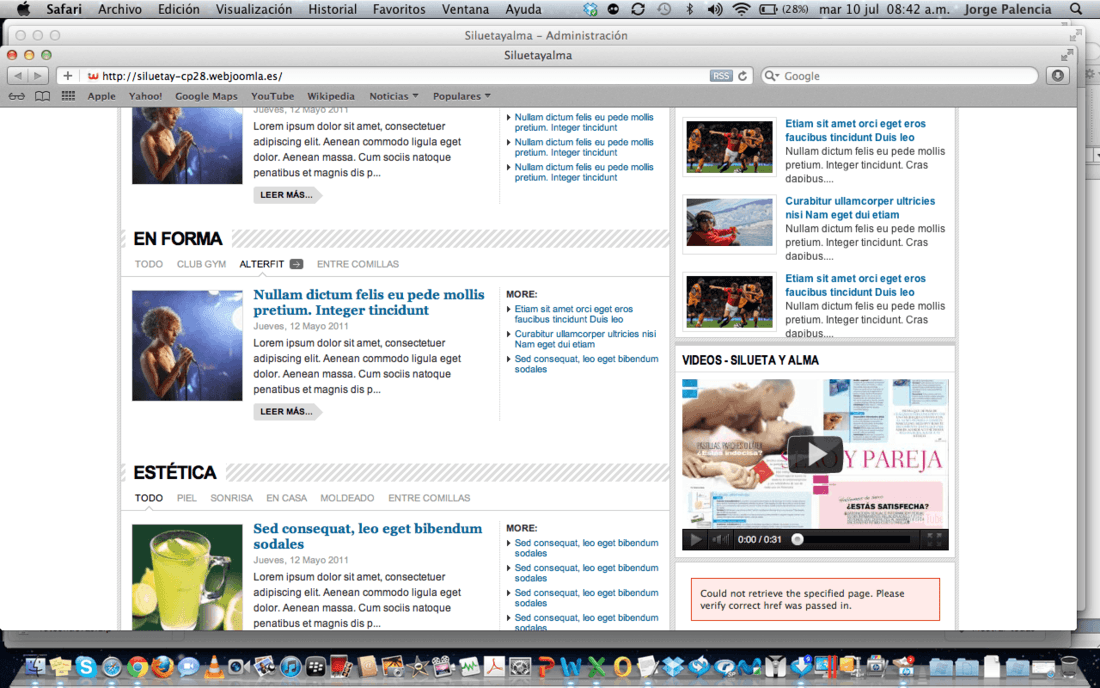Image resolution: width=1100 pixels, height=688 pixels.
Task: Toggle video full screen button
Action: pos(934,539)
